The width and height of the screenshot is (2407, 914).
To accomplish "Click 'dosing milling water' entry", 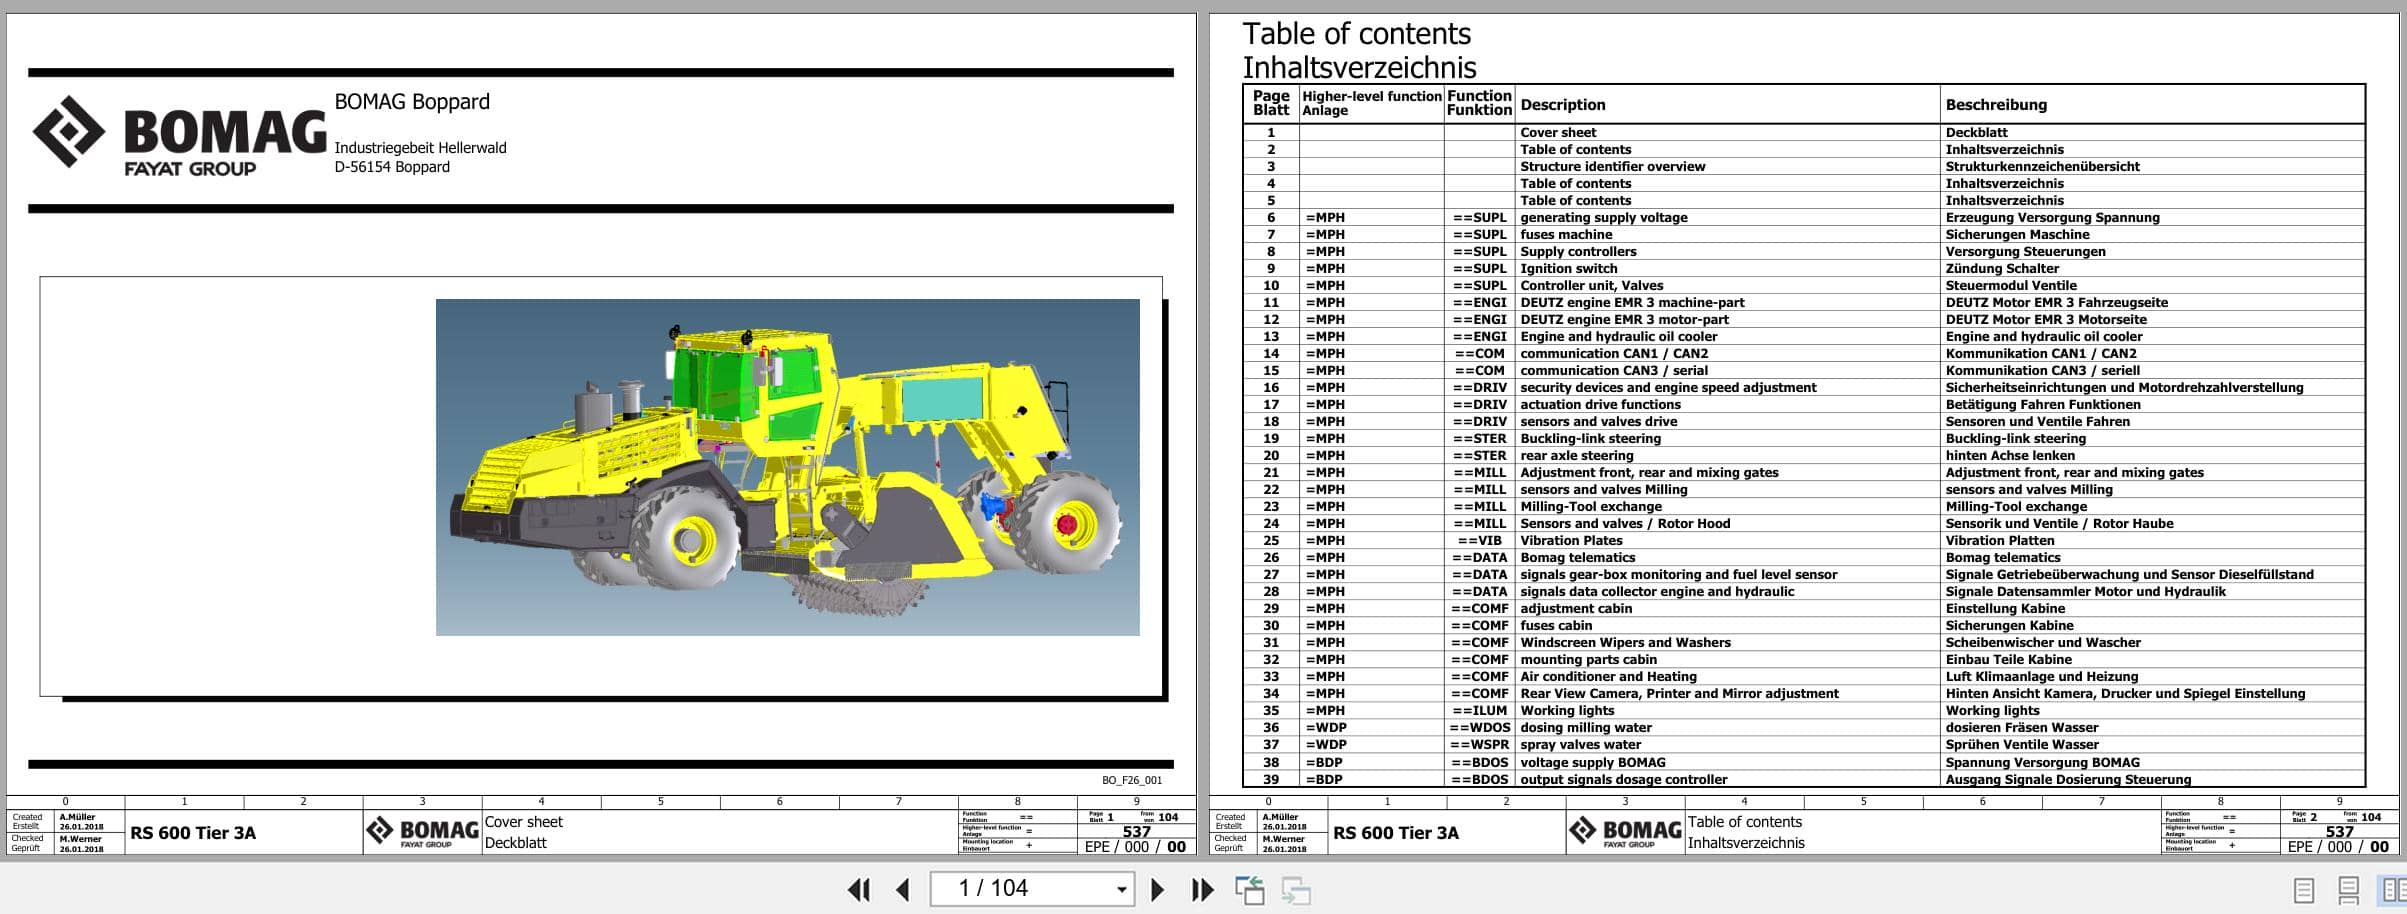I will tap(1585, 727).
